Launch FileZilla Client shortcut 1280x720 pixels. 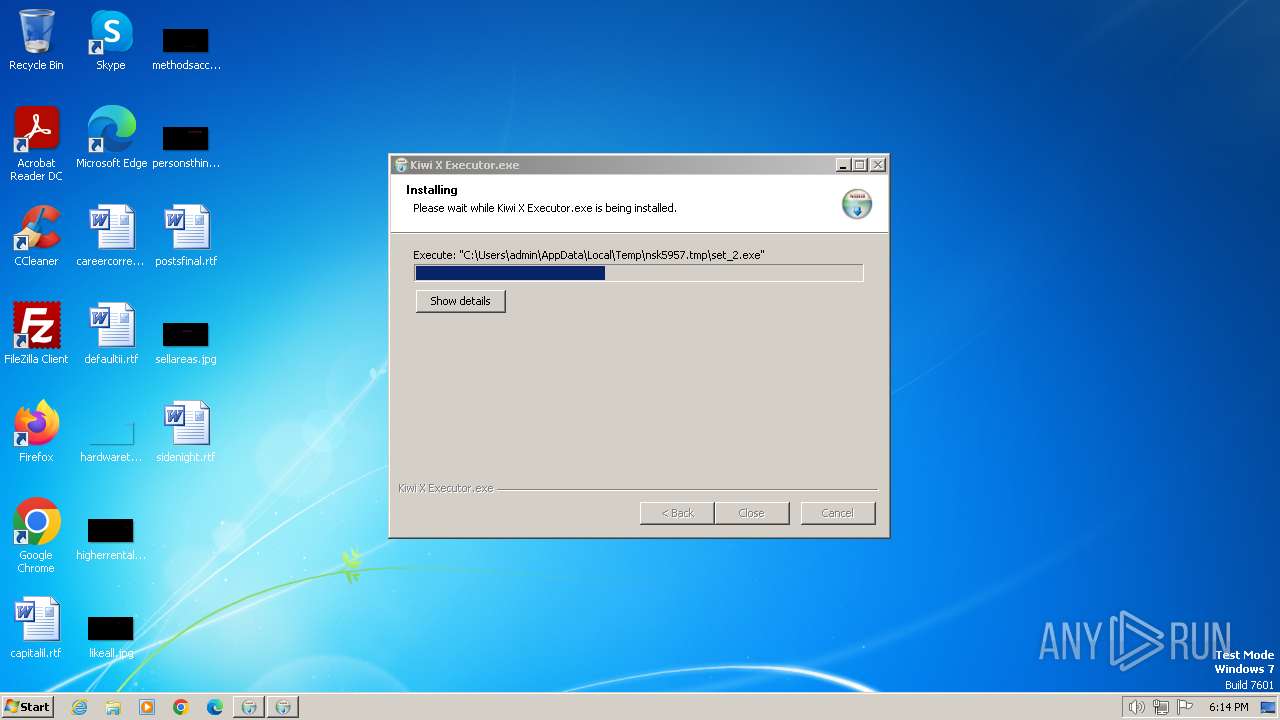coord(36,333)
